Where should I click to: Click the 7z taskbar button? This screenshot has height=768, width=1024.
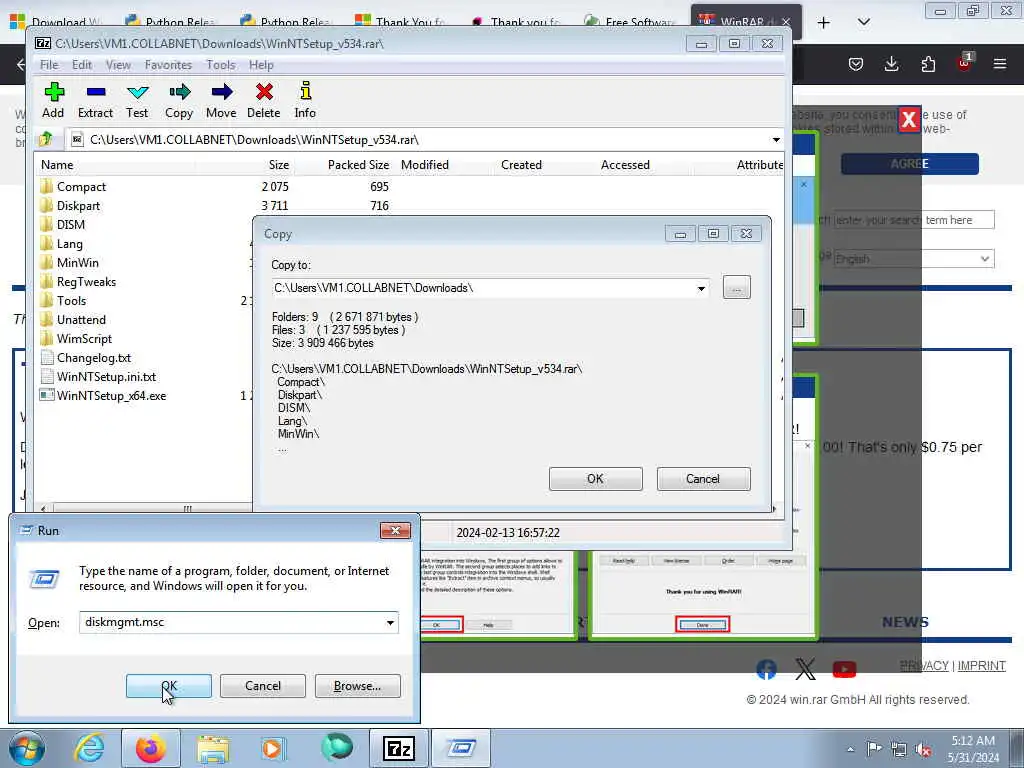(x=398, y=748)
